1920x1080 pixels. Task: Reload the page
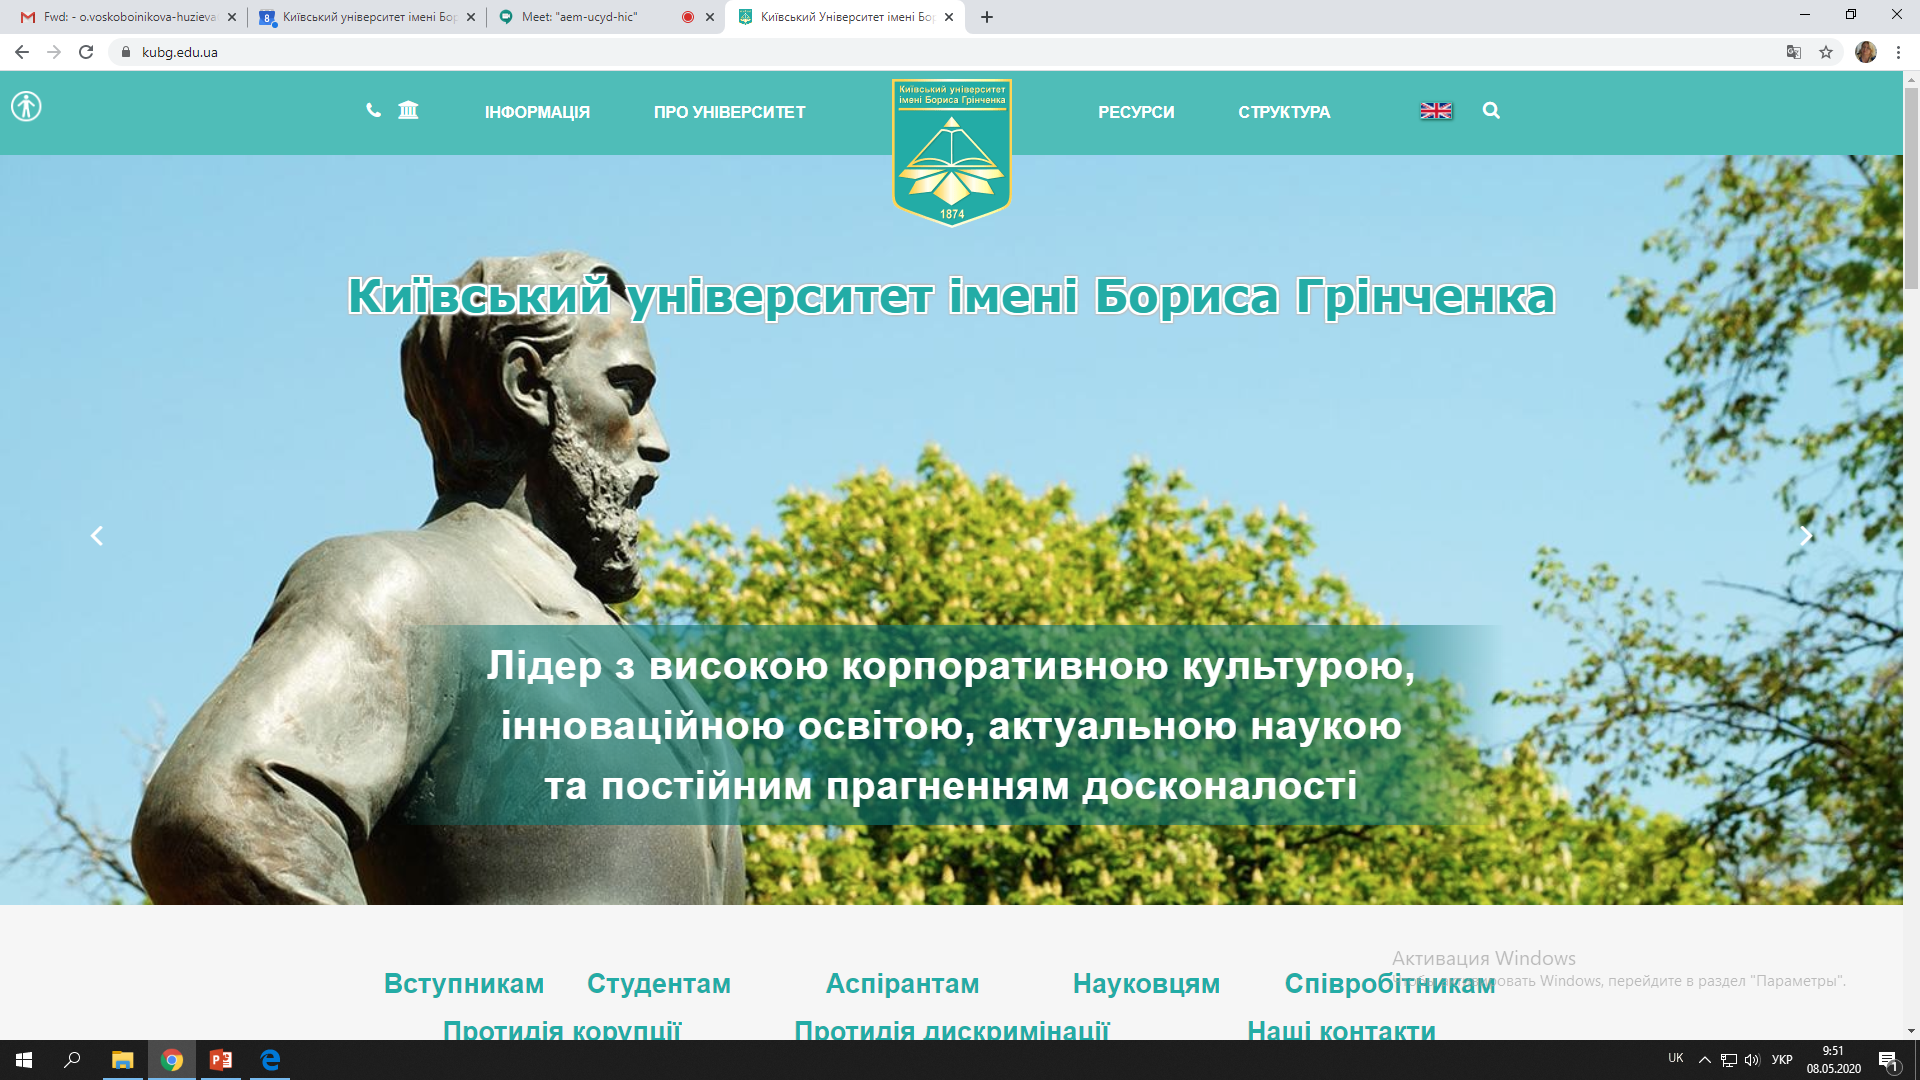coord(86,52)
